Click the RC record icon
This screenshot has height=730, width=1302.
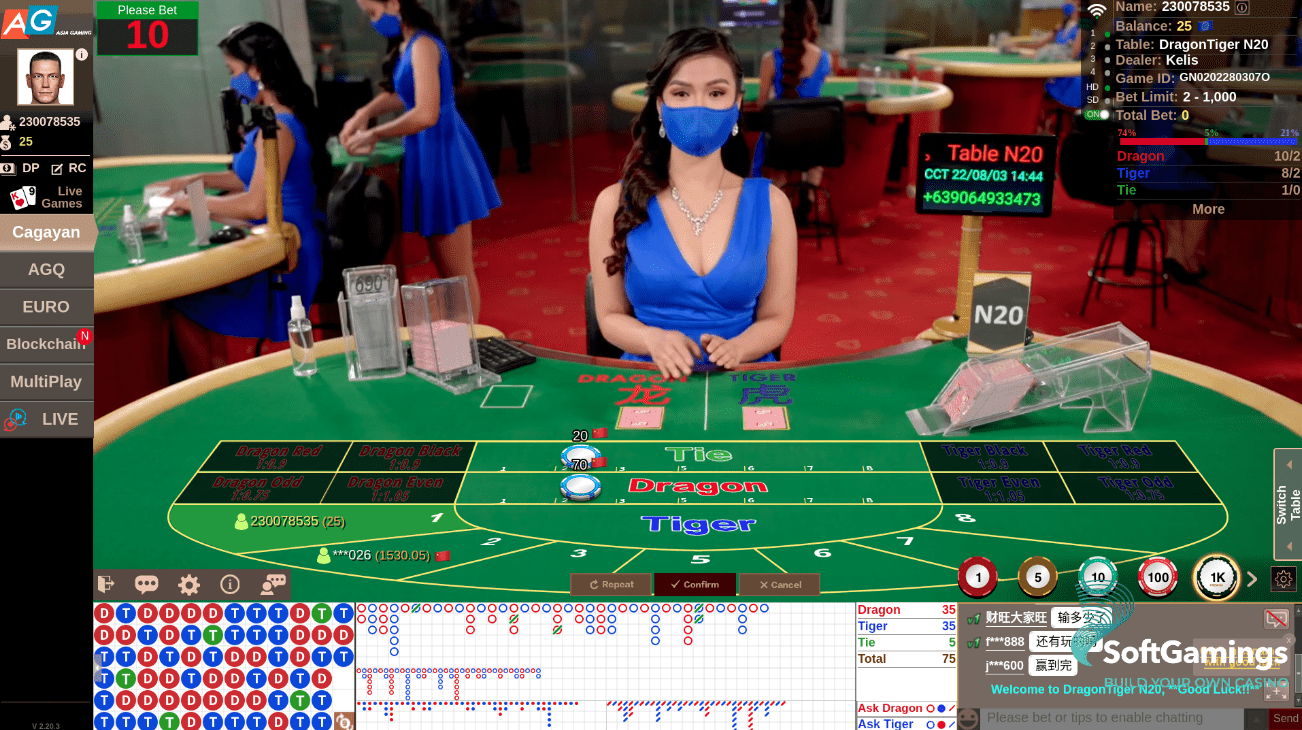tap(57, 169)
